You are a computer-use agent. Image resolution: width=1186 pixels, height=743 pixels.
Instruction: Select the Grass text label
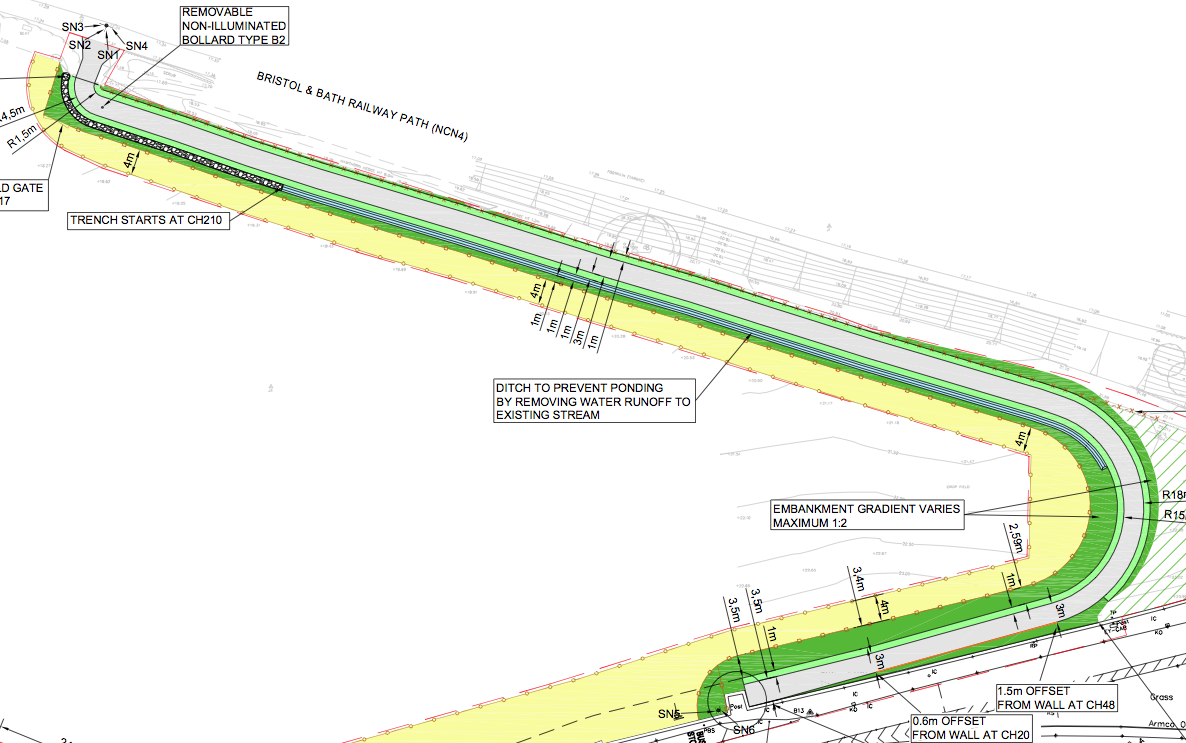point(1163,698)
